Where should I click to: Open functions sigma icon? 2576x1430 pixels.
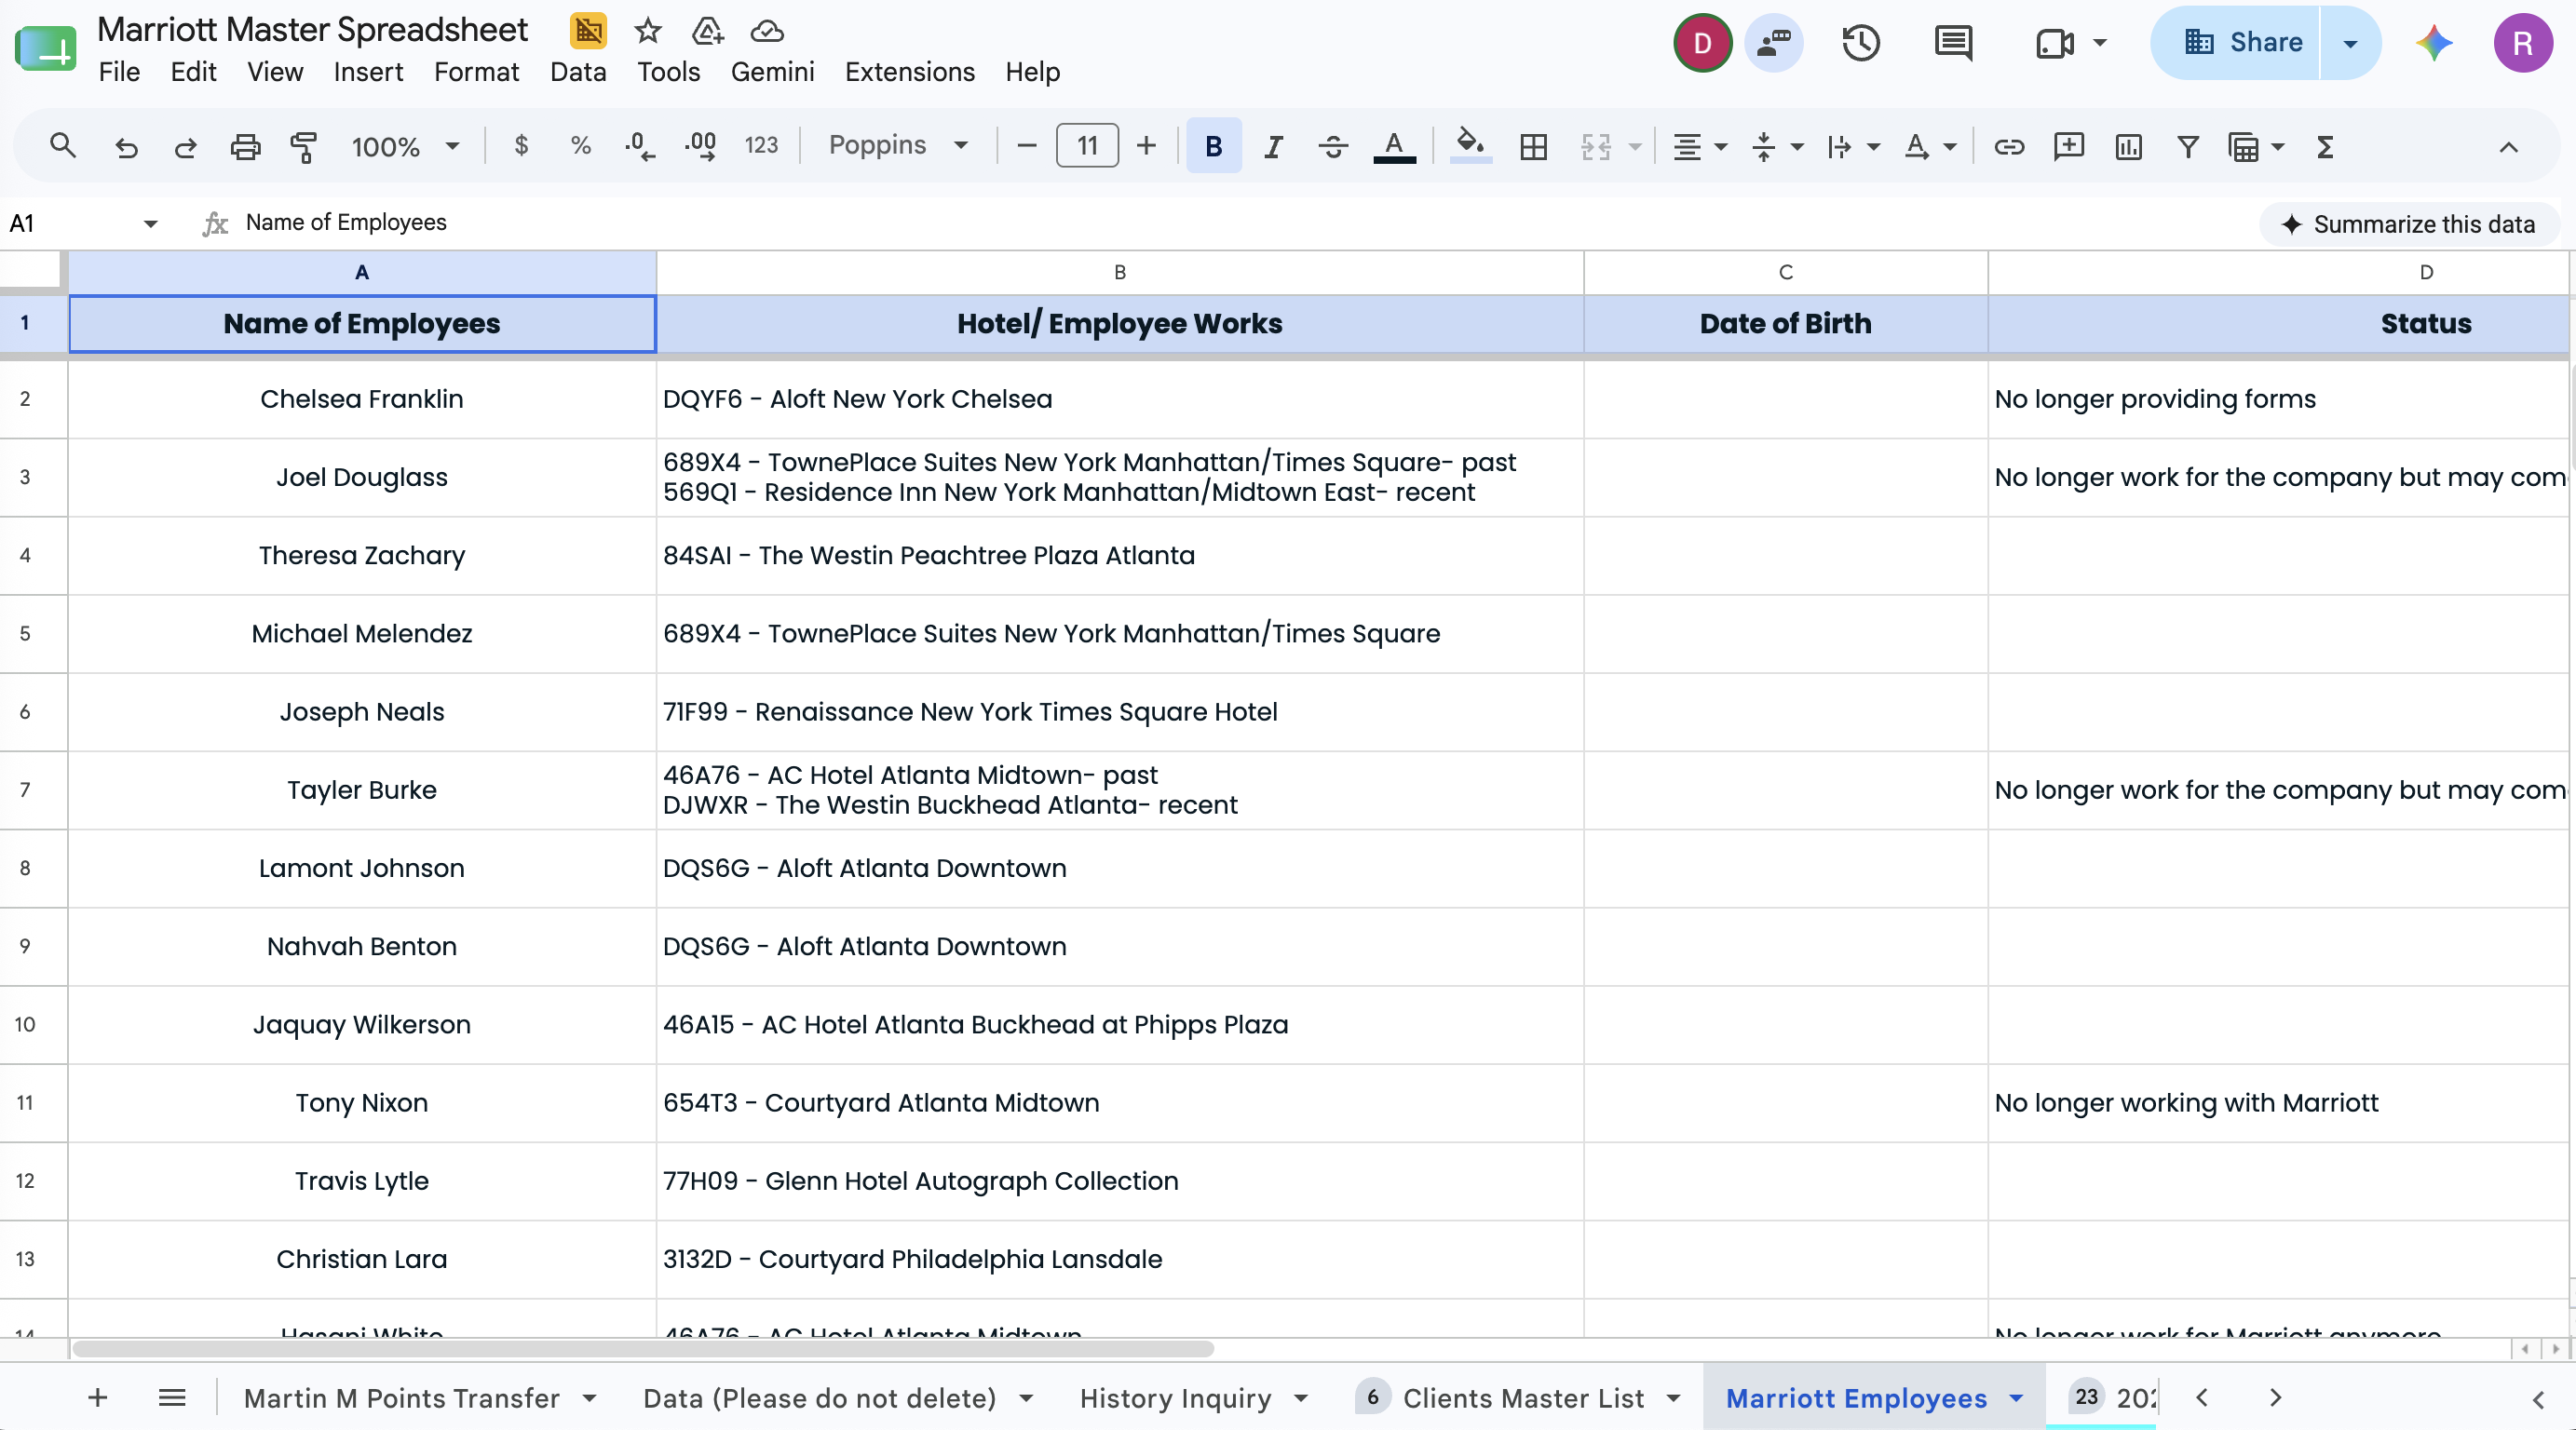2325,147
